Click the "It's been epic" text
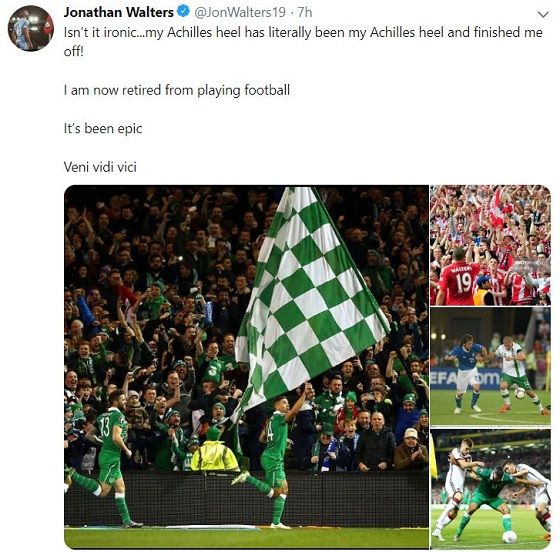The height and width of the screenshot is (552, 560). tap(103, 129)
